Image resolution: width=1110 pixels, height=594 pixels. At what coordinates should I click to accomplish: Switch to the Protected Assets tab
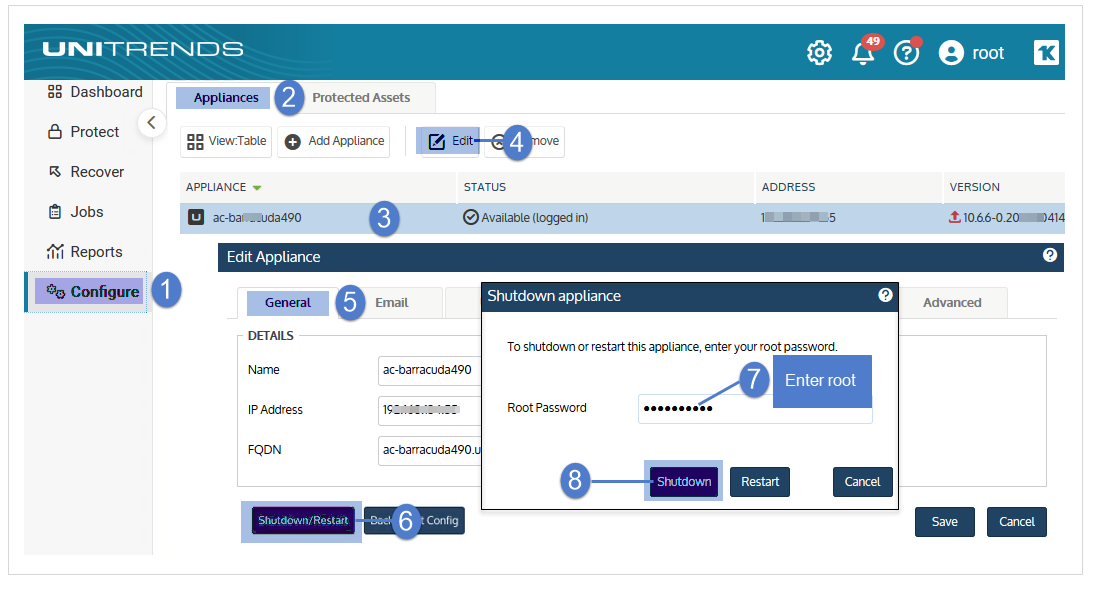pyautogui.click(x=361, y=98)
